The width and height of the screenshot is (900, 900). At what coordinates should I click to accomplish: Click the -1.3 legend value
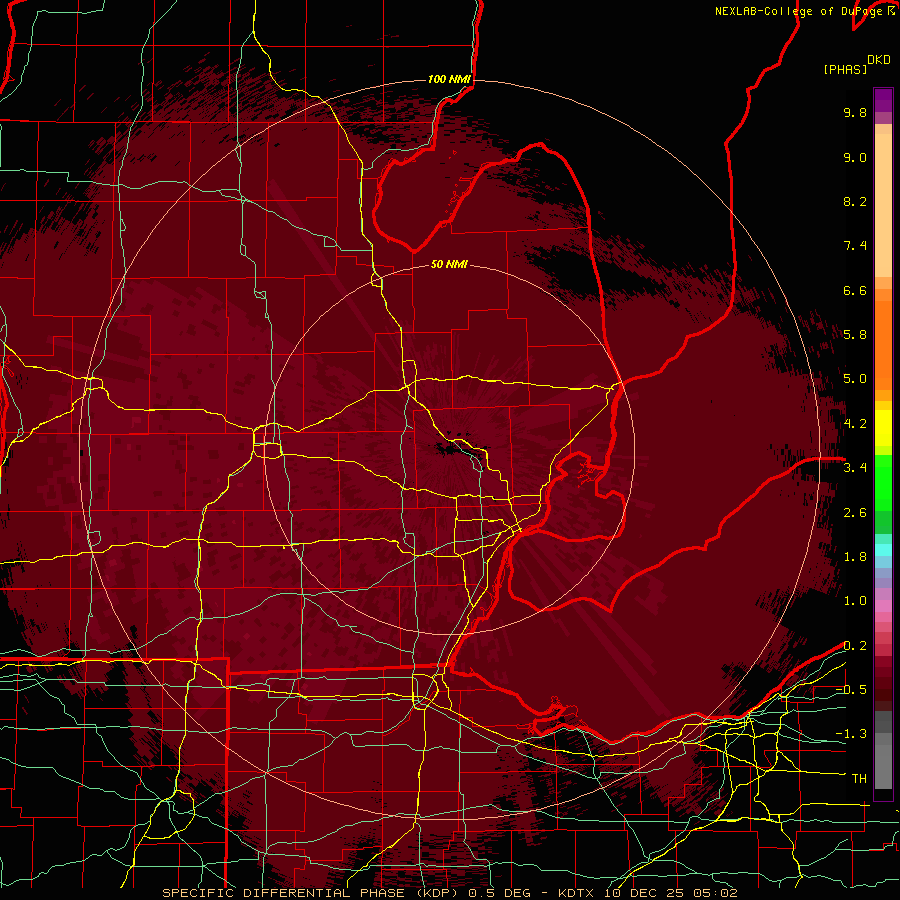point(851,734)
